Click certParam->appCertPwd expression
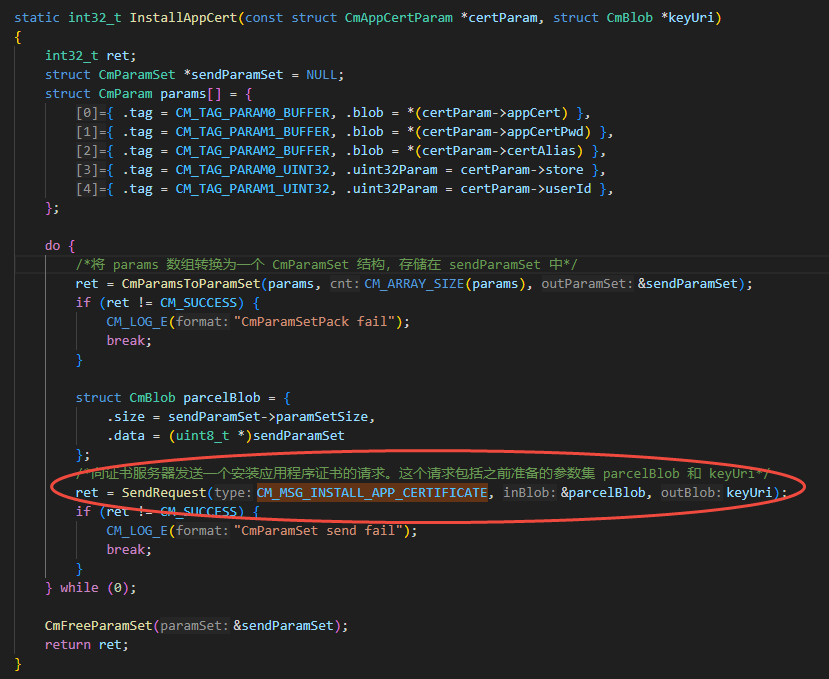The width and height of the screenshot is (829, 679). (502, 132)
